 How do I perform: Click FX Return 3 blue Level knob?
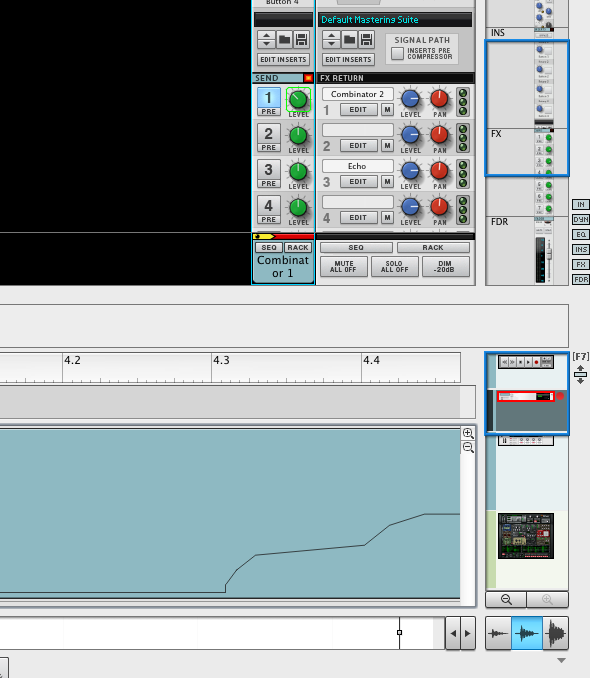[x=410, y=171]
